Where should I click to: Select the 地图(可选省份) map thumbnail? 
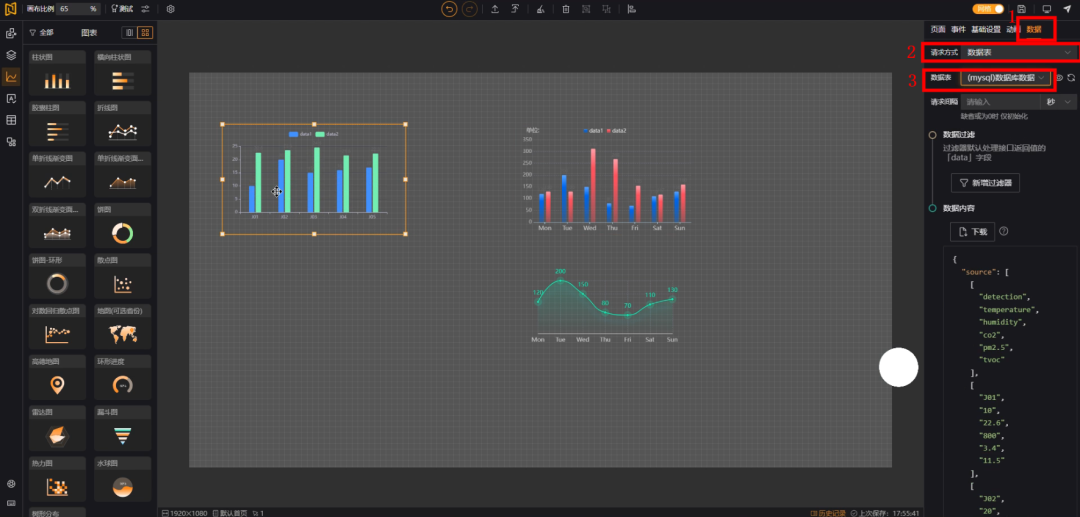(122, 327)
